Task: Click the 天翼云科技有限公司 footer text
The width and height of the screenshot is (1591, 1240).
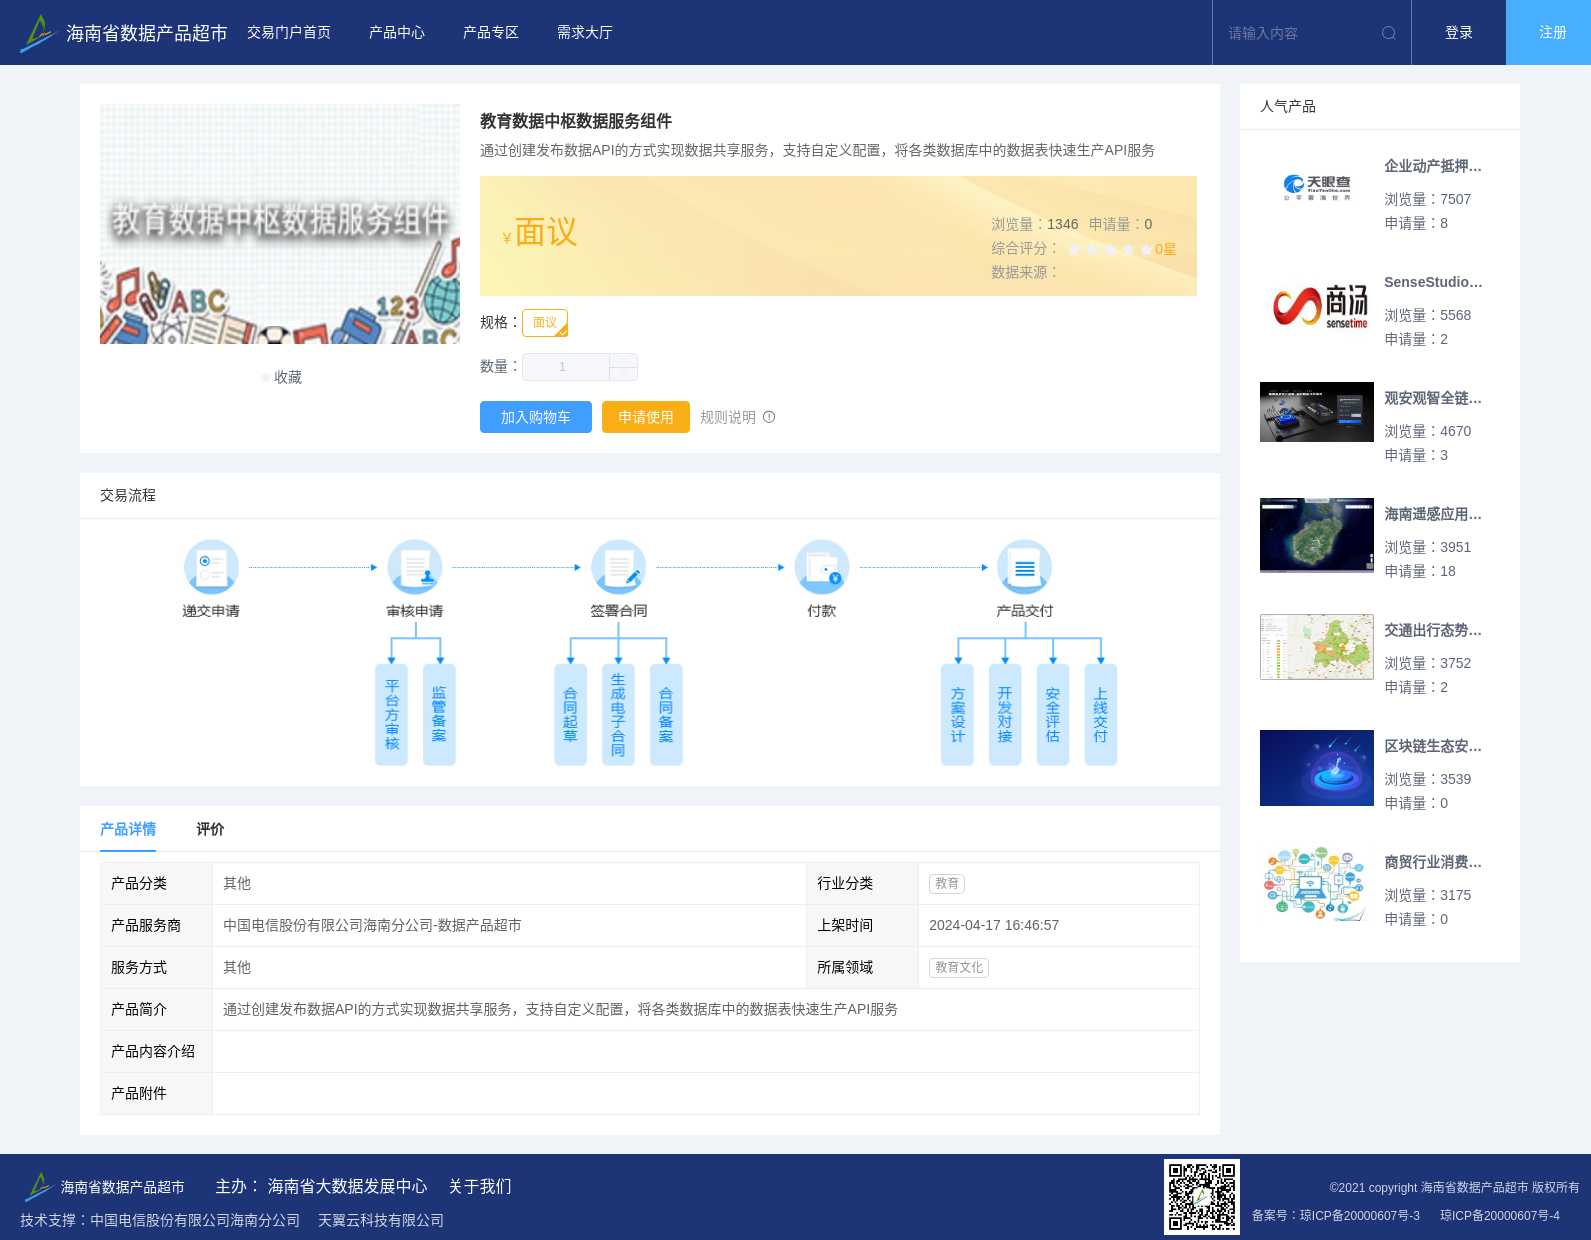Action: pos(381,1220)
